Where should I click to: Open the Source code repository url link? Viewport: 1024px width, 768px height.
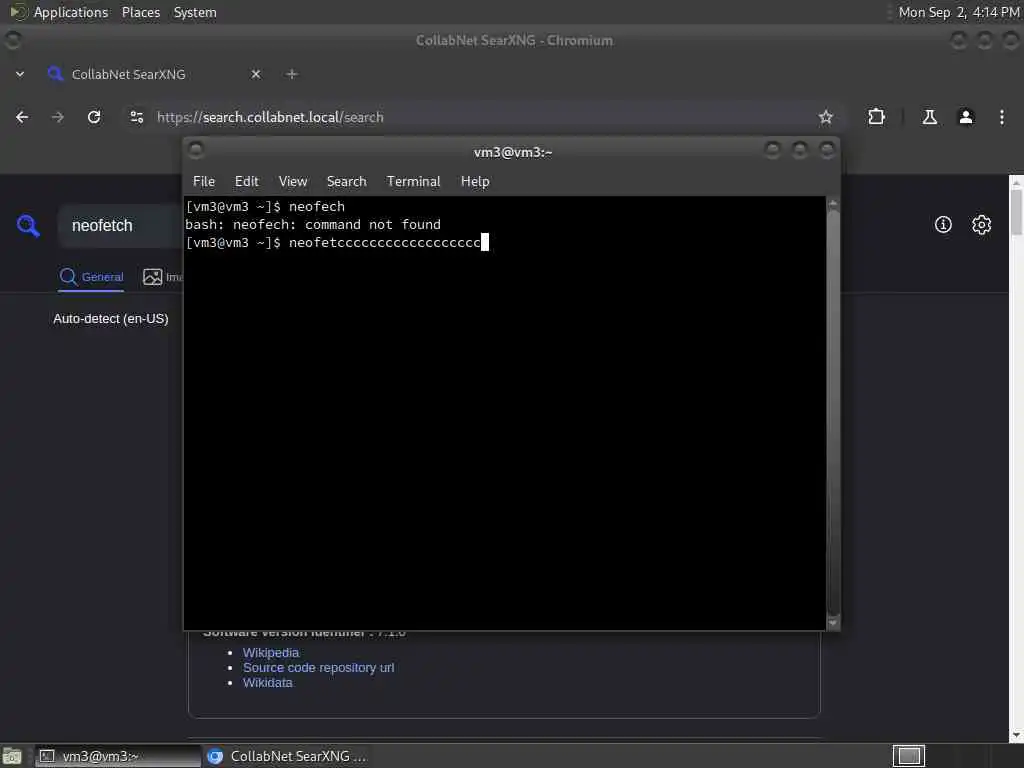(x=319, y=667)
